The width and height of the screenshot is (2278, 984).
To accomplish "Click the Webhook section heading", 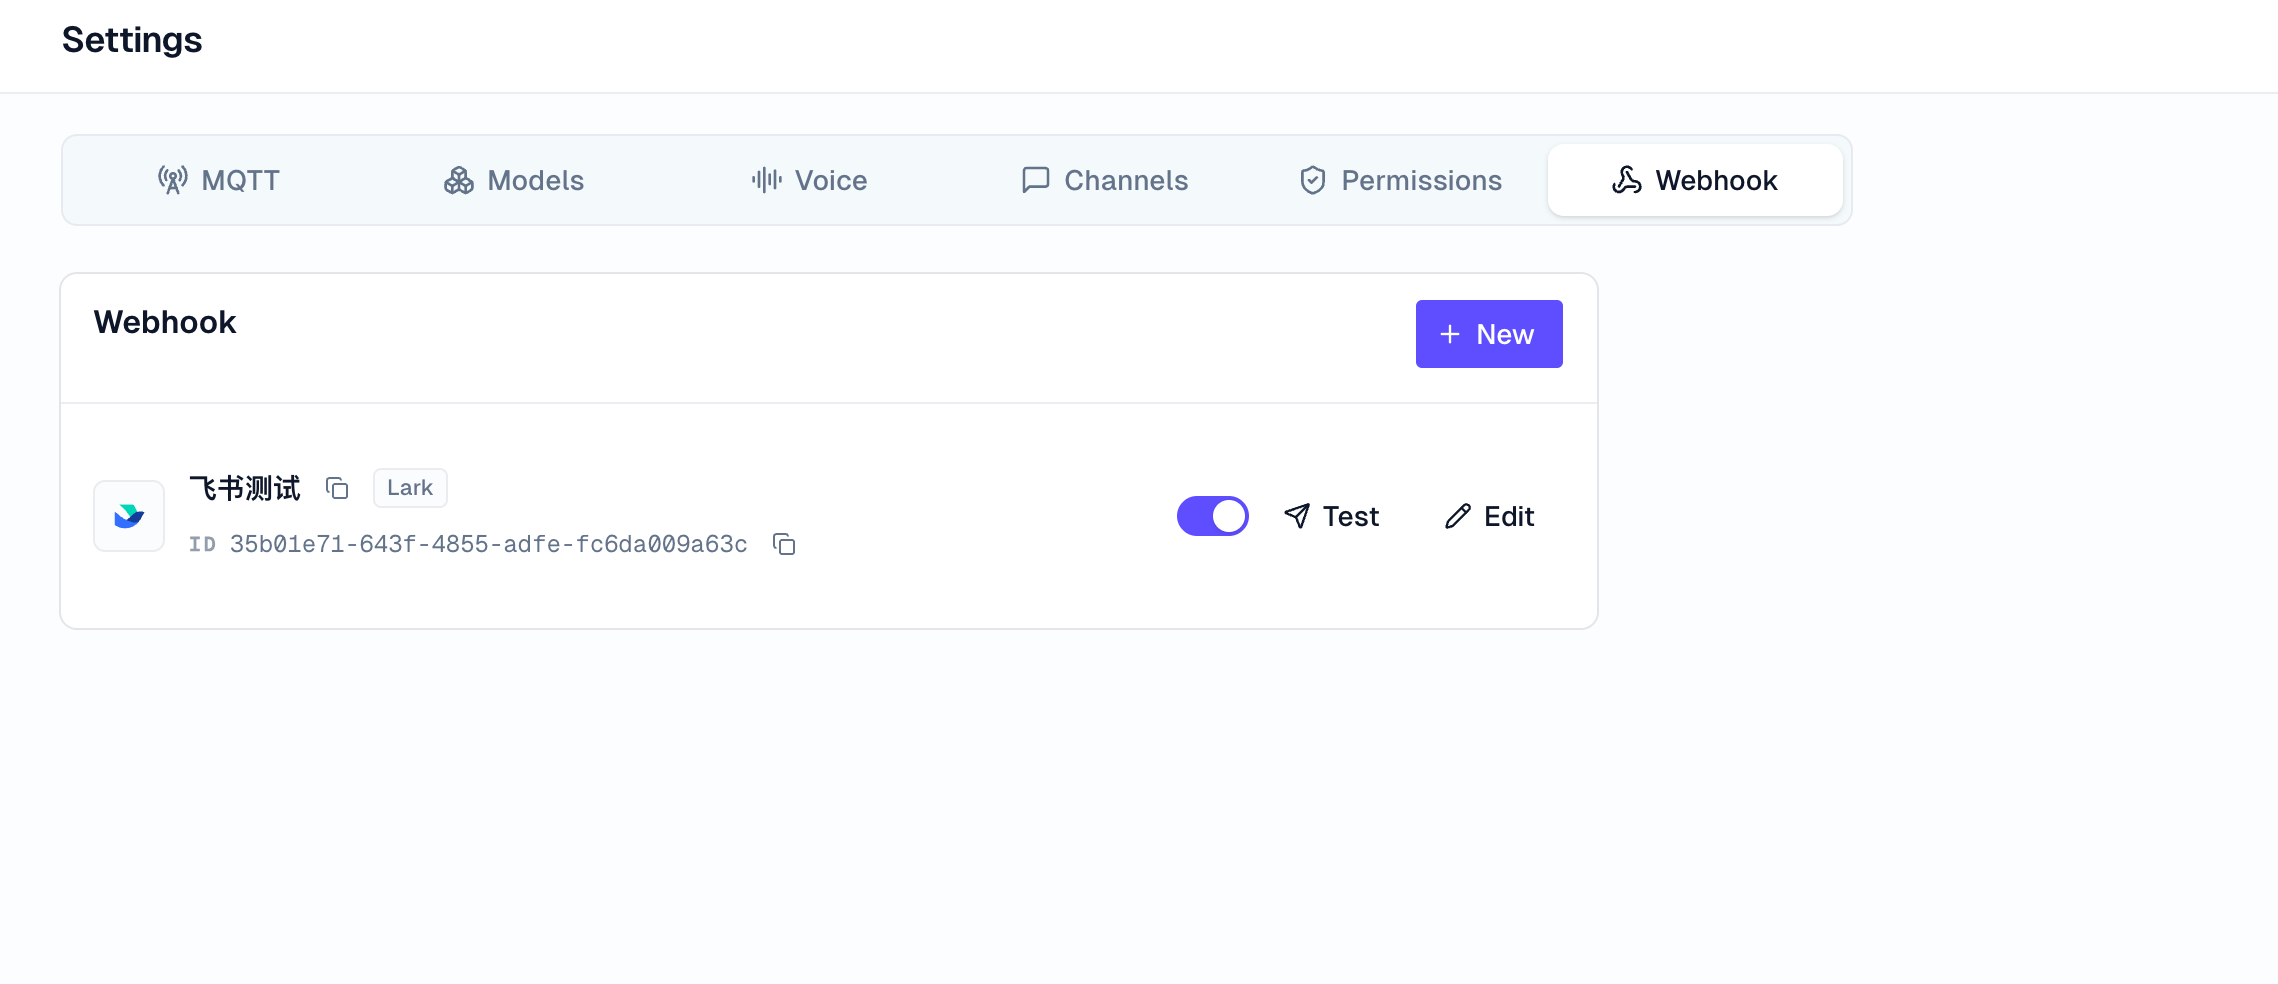I will point(165,322).
